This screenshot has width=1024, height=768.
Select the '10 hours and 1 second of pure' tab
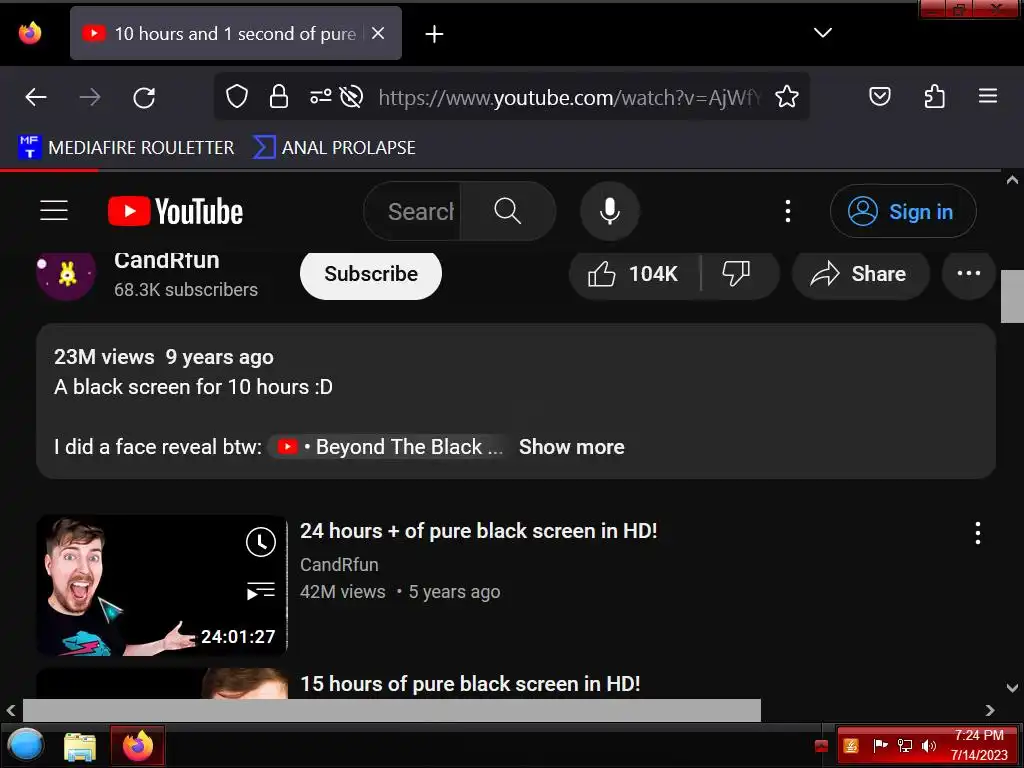[236, 33]
